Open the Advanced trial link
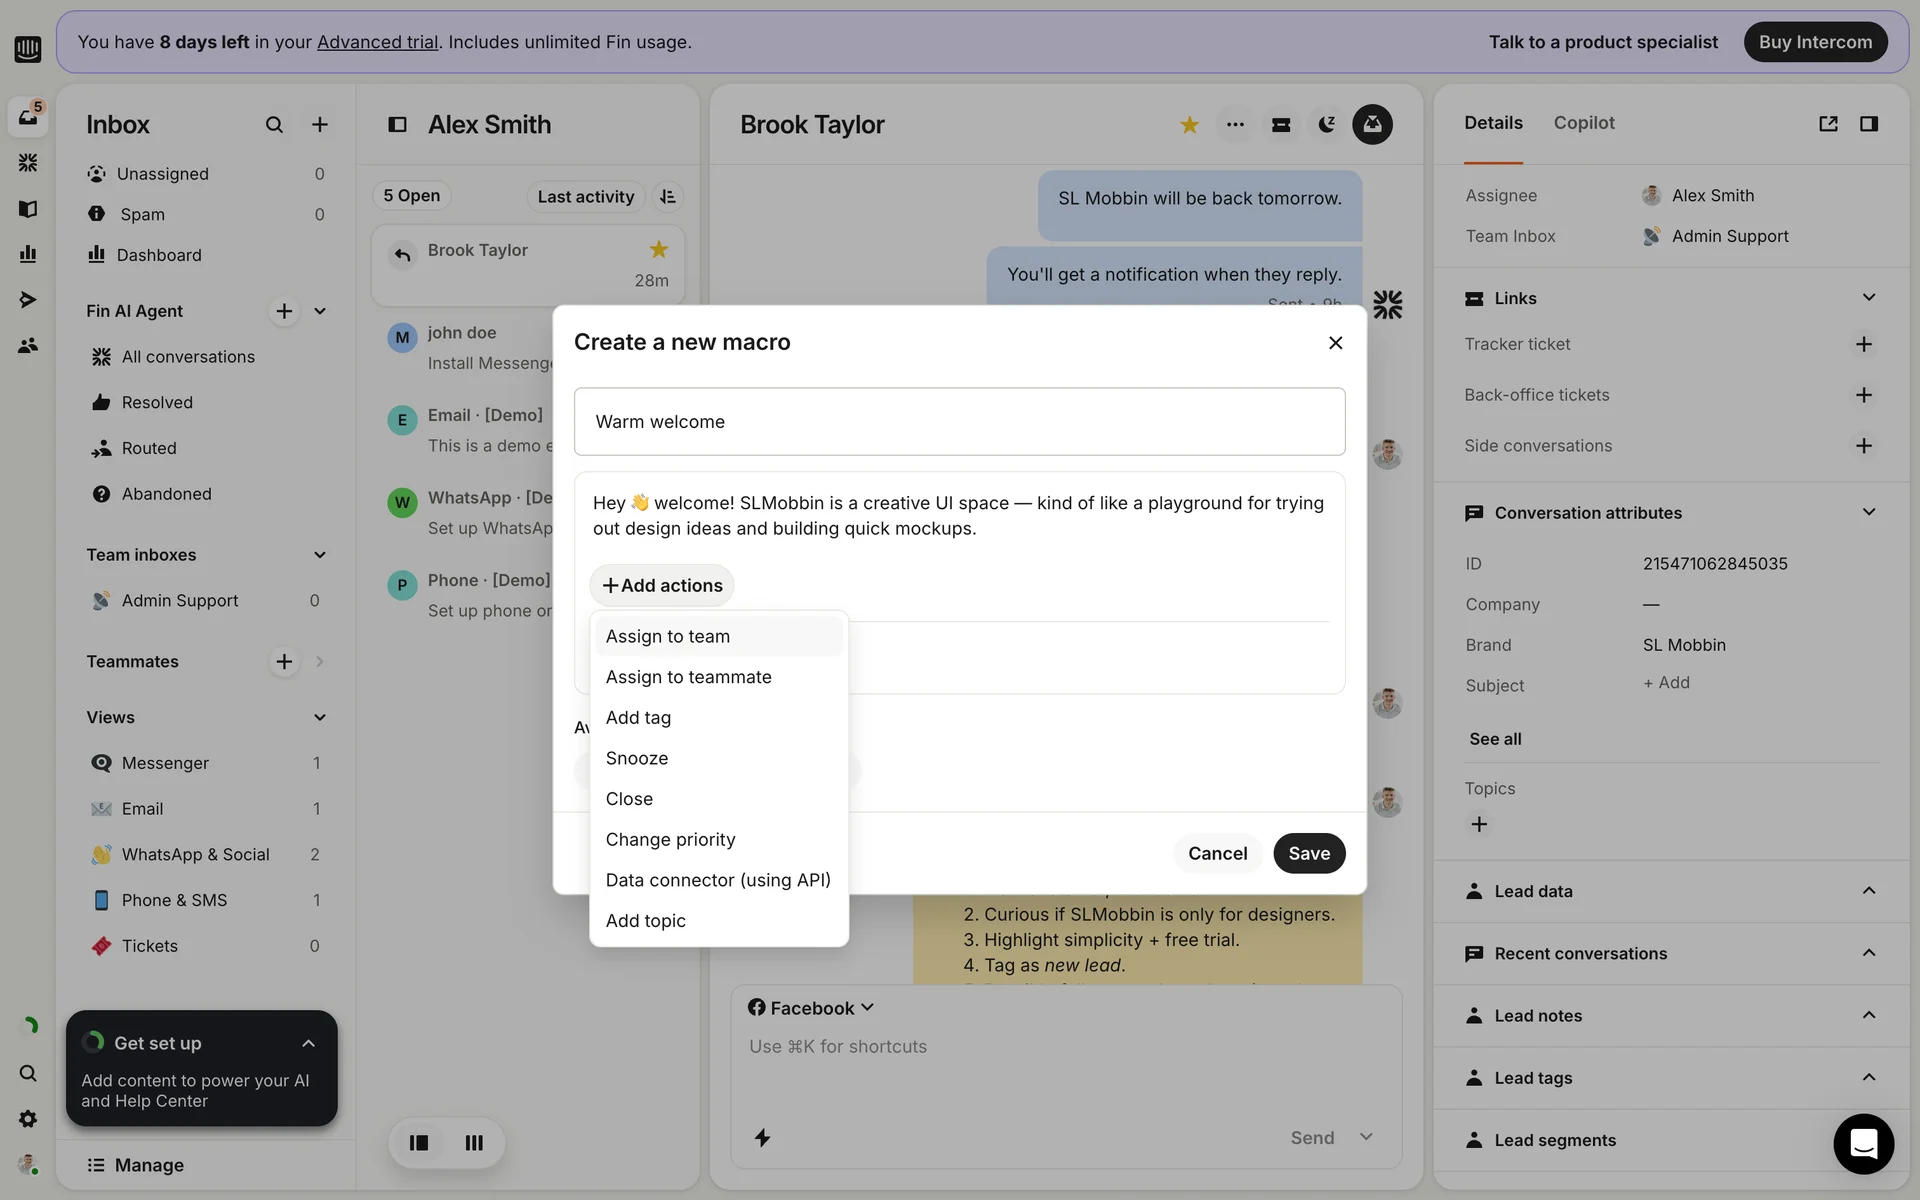The image size is (1920, 1200). pos(377,42)
